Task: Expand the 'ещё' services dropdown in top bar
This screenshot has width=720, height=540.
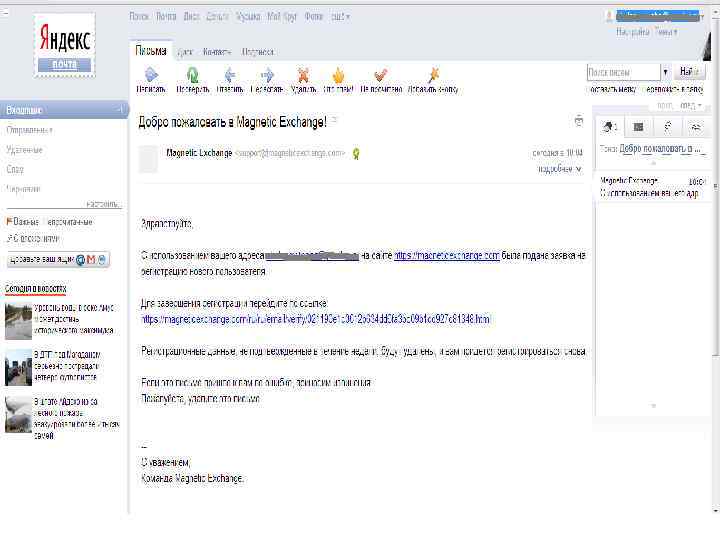Action: coord(340,17)
